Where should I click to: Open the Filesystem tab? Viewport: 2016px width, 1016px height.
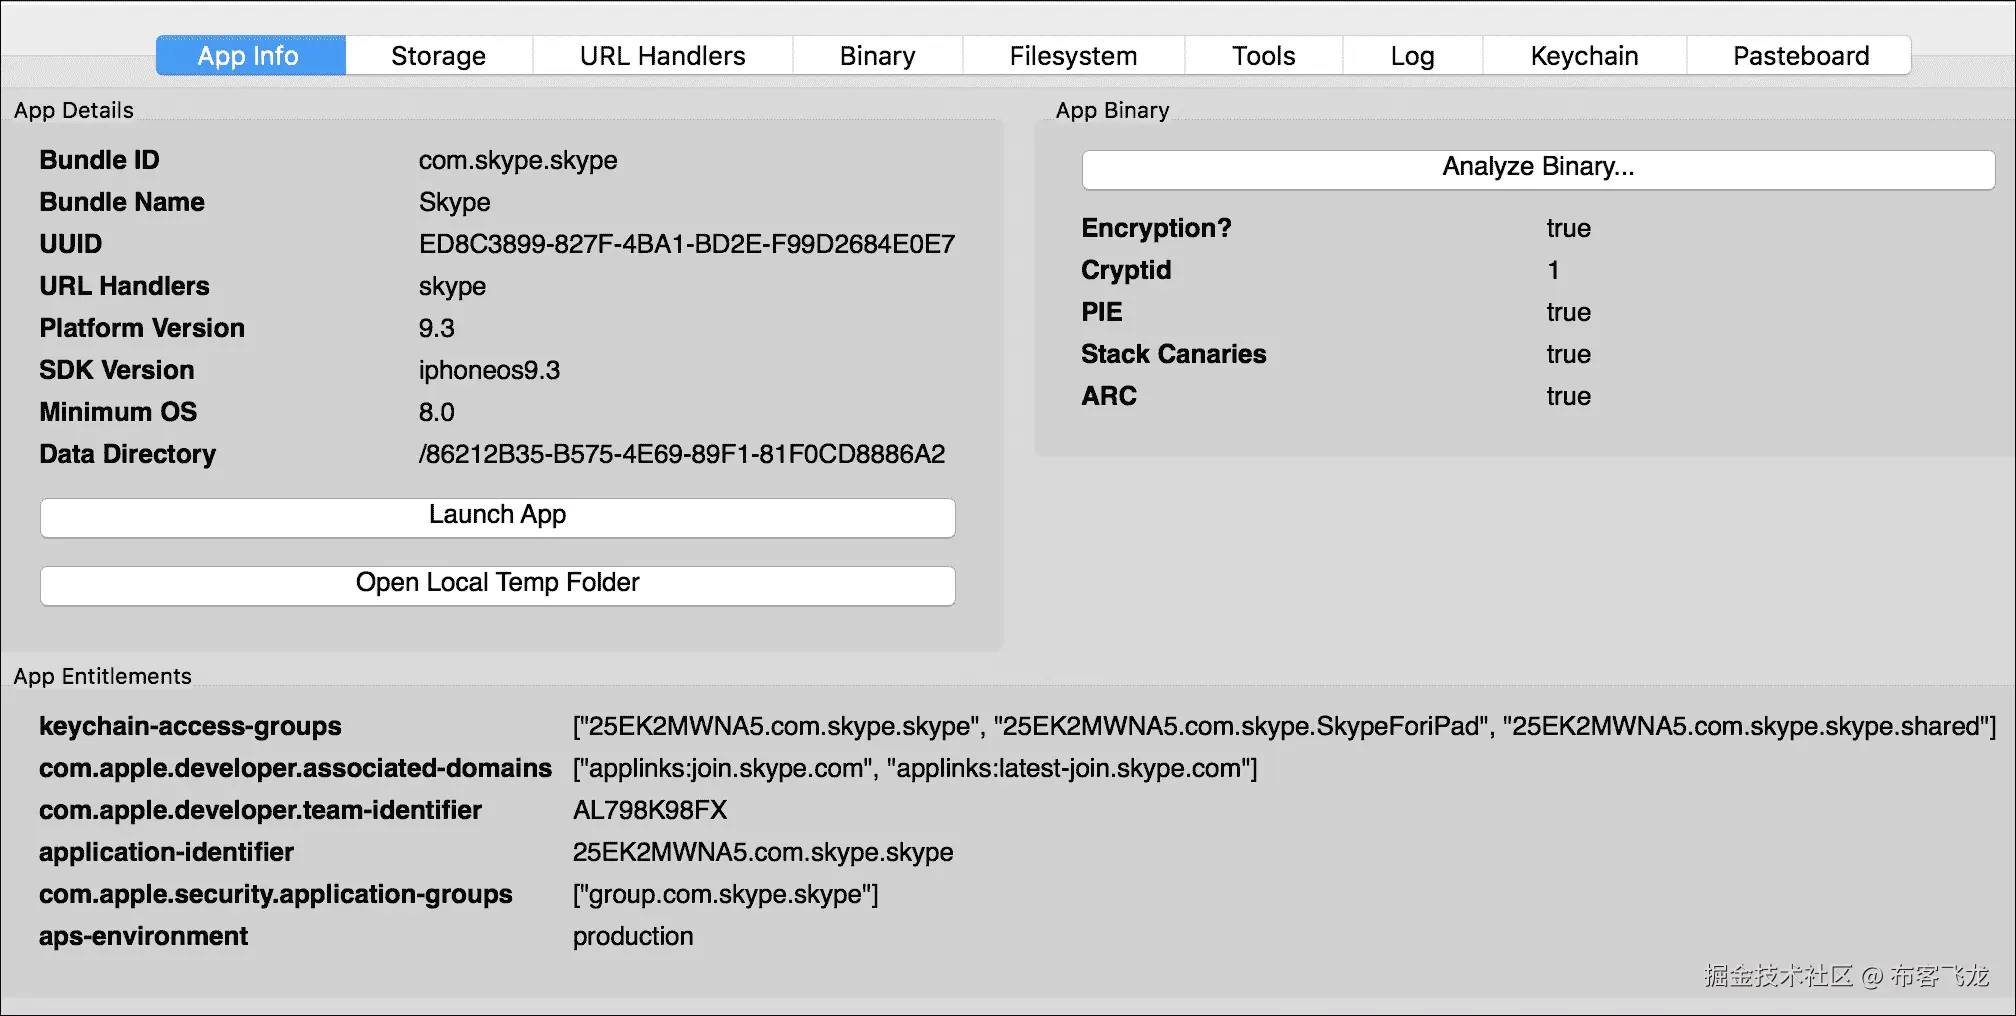pos(1073,56)
